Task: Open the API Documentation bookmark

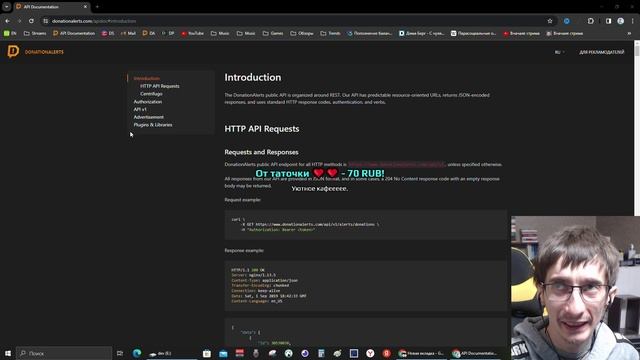Action: (74, 33)
